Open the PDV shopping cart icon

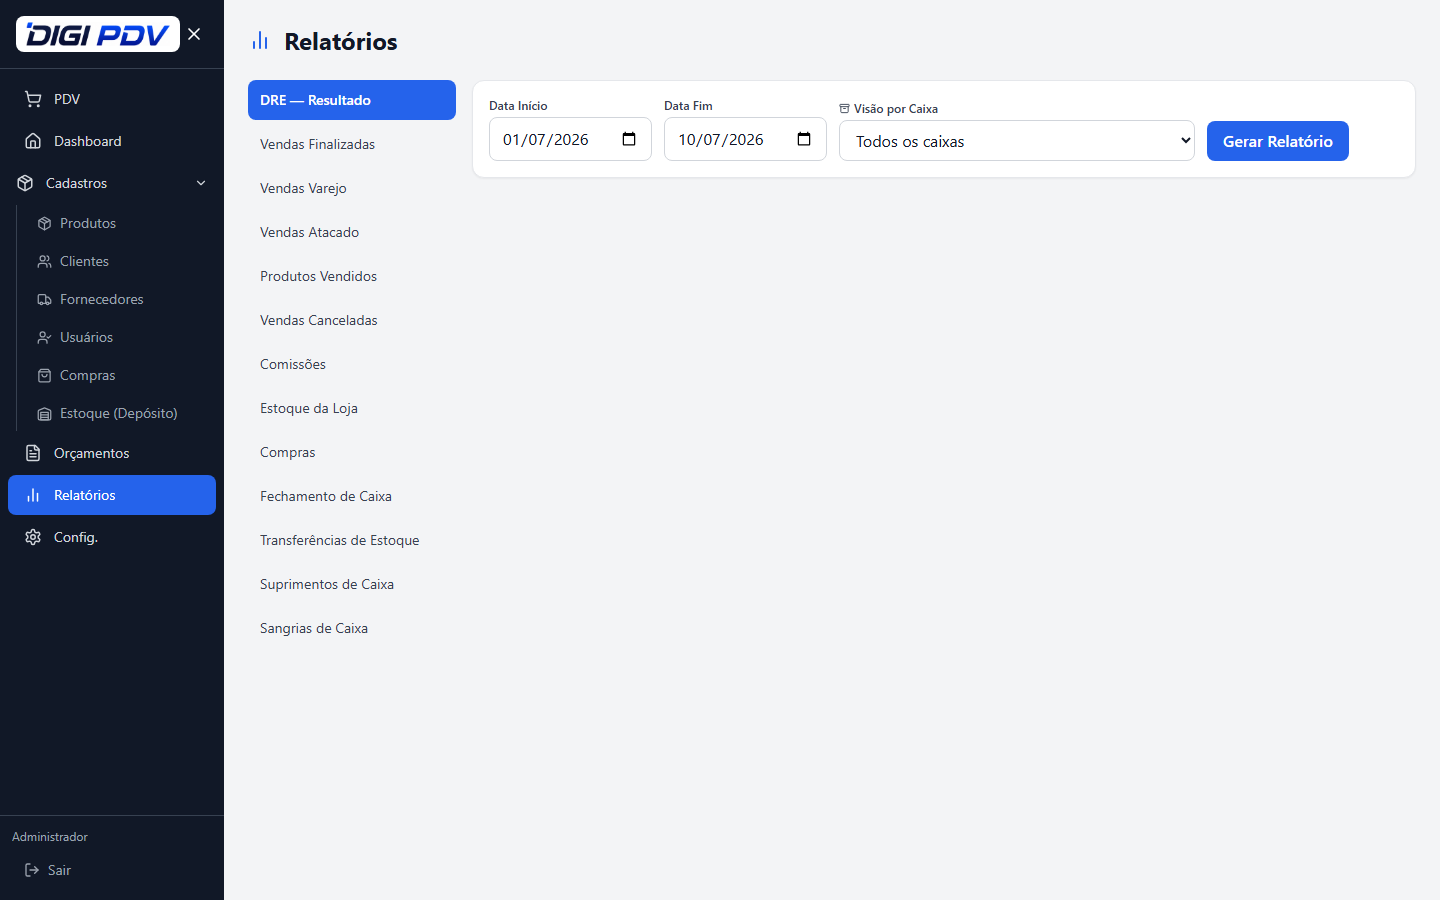[x=33, y=99]
